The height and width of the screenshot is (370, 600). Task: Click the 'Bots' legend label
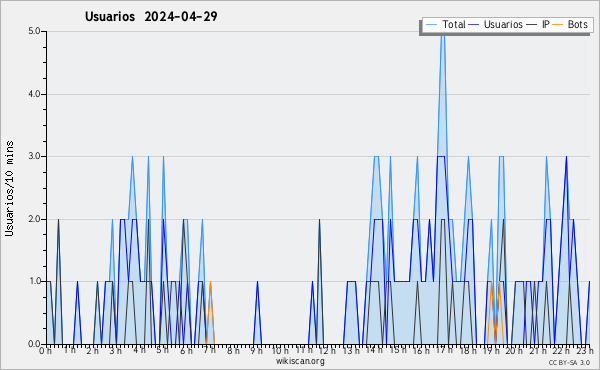577,24
